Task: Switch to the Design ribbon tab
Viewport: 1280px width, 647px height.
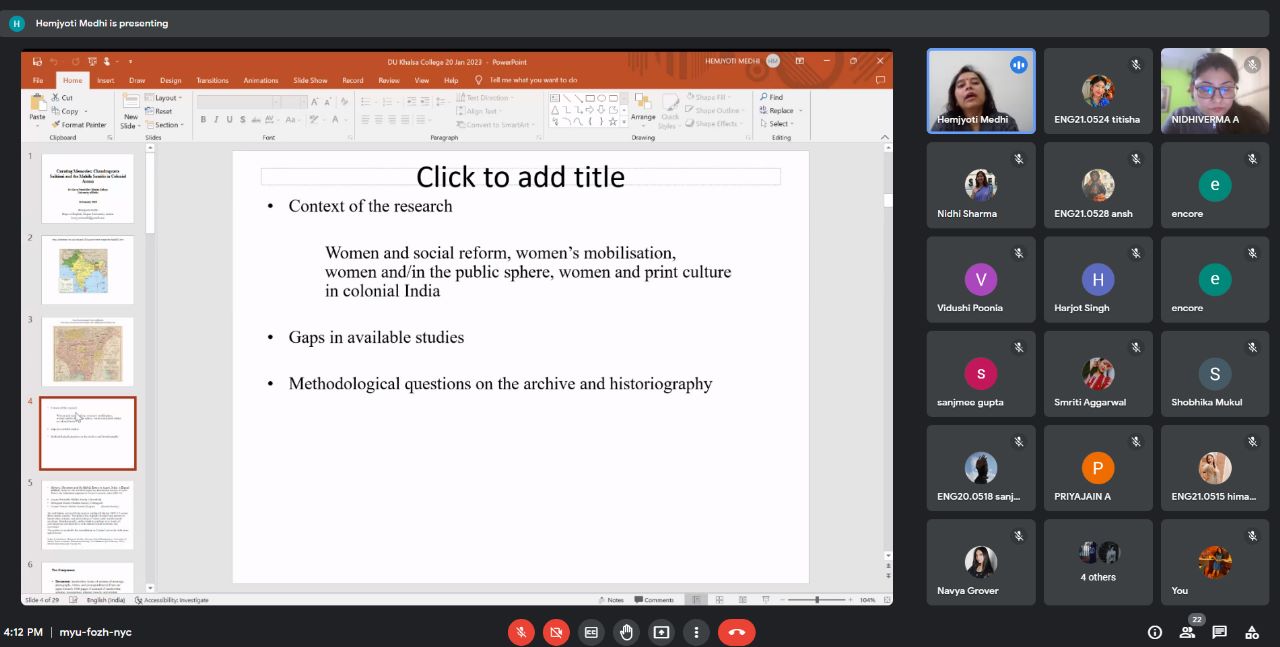Action: (x=171, y=80)
